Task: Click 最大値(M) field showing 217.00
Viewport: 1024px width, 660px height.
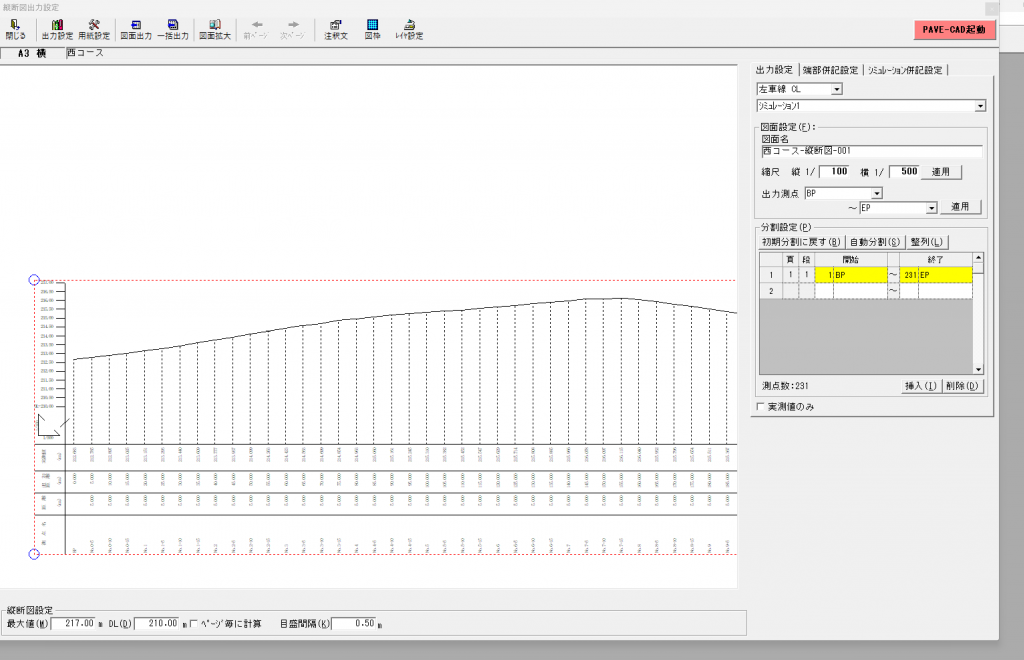Action: point(73,623)
